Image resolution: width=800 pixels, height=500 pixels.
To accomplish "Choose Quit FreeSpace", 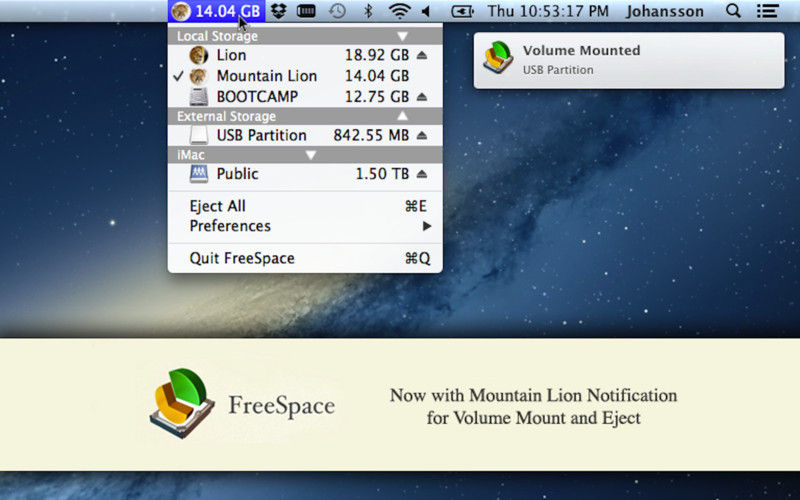I will click(305, 258).
